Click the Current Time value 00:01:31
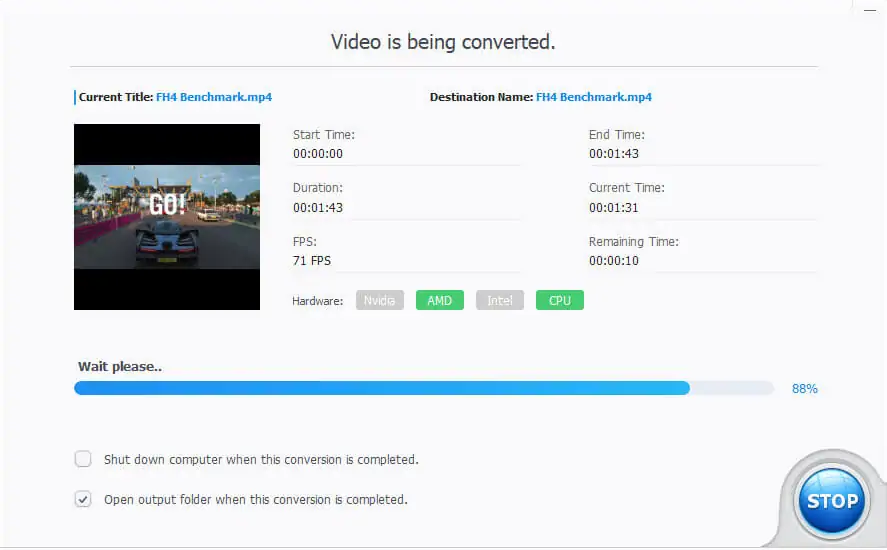 click(x=614, y=208)
